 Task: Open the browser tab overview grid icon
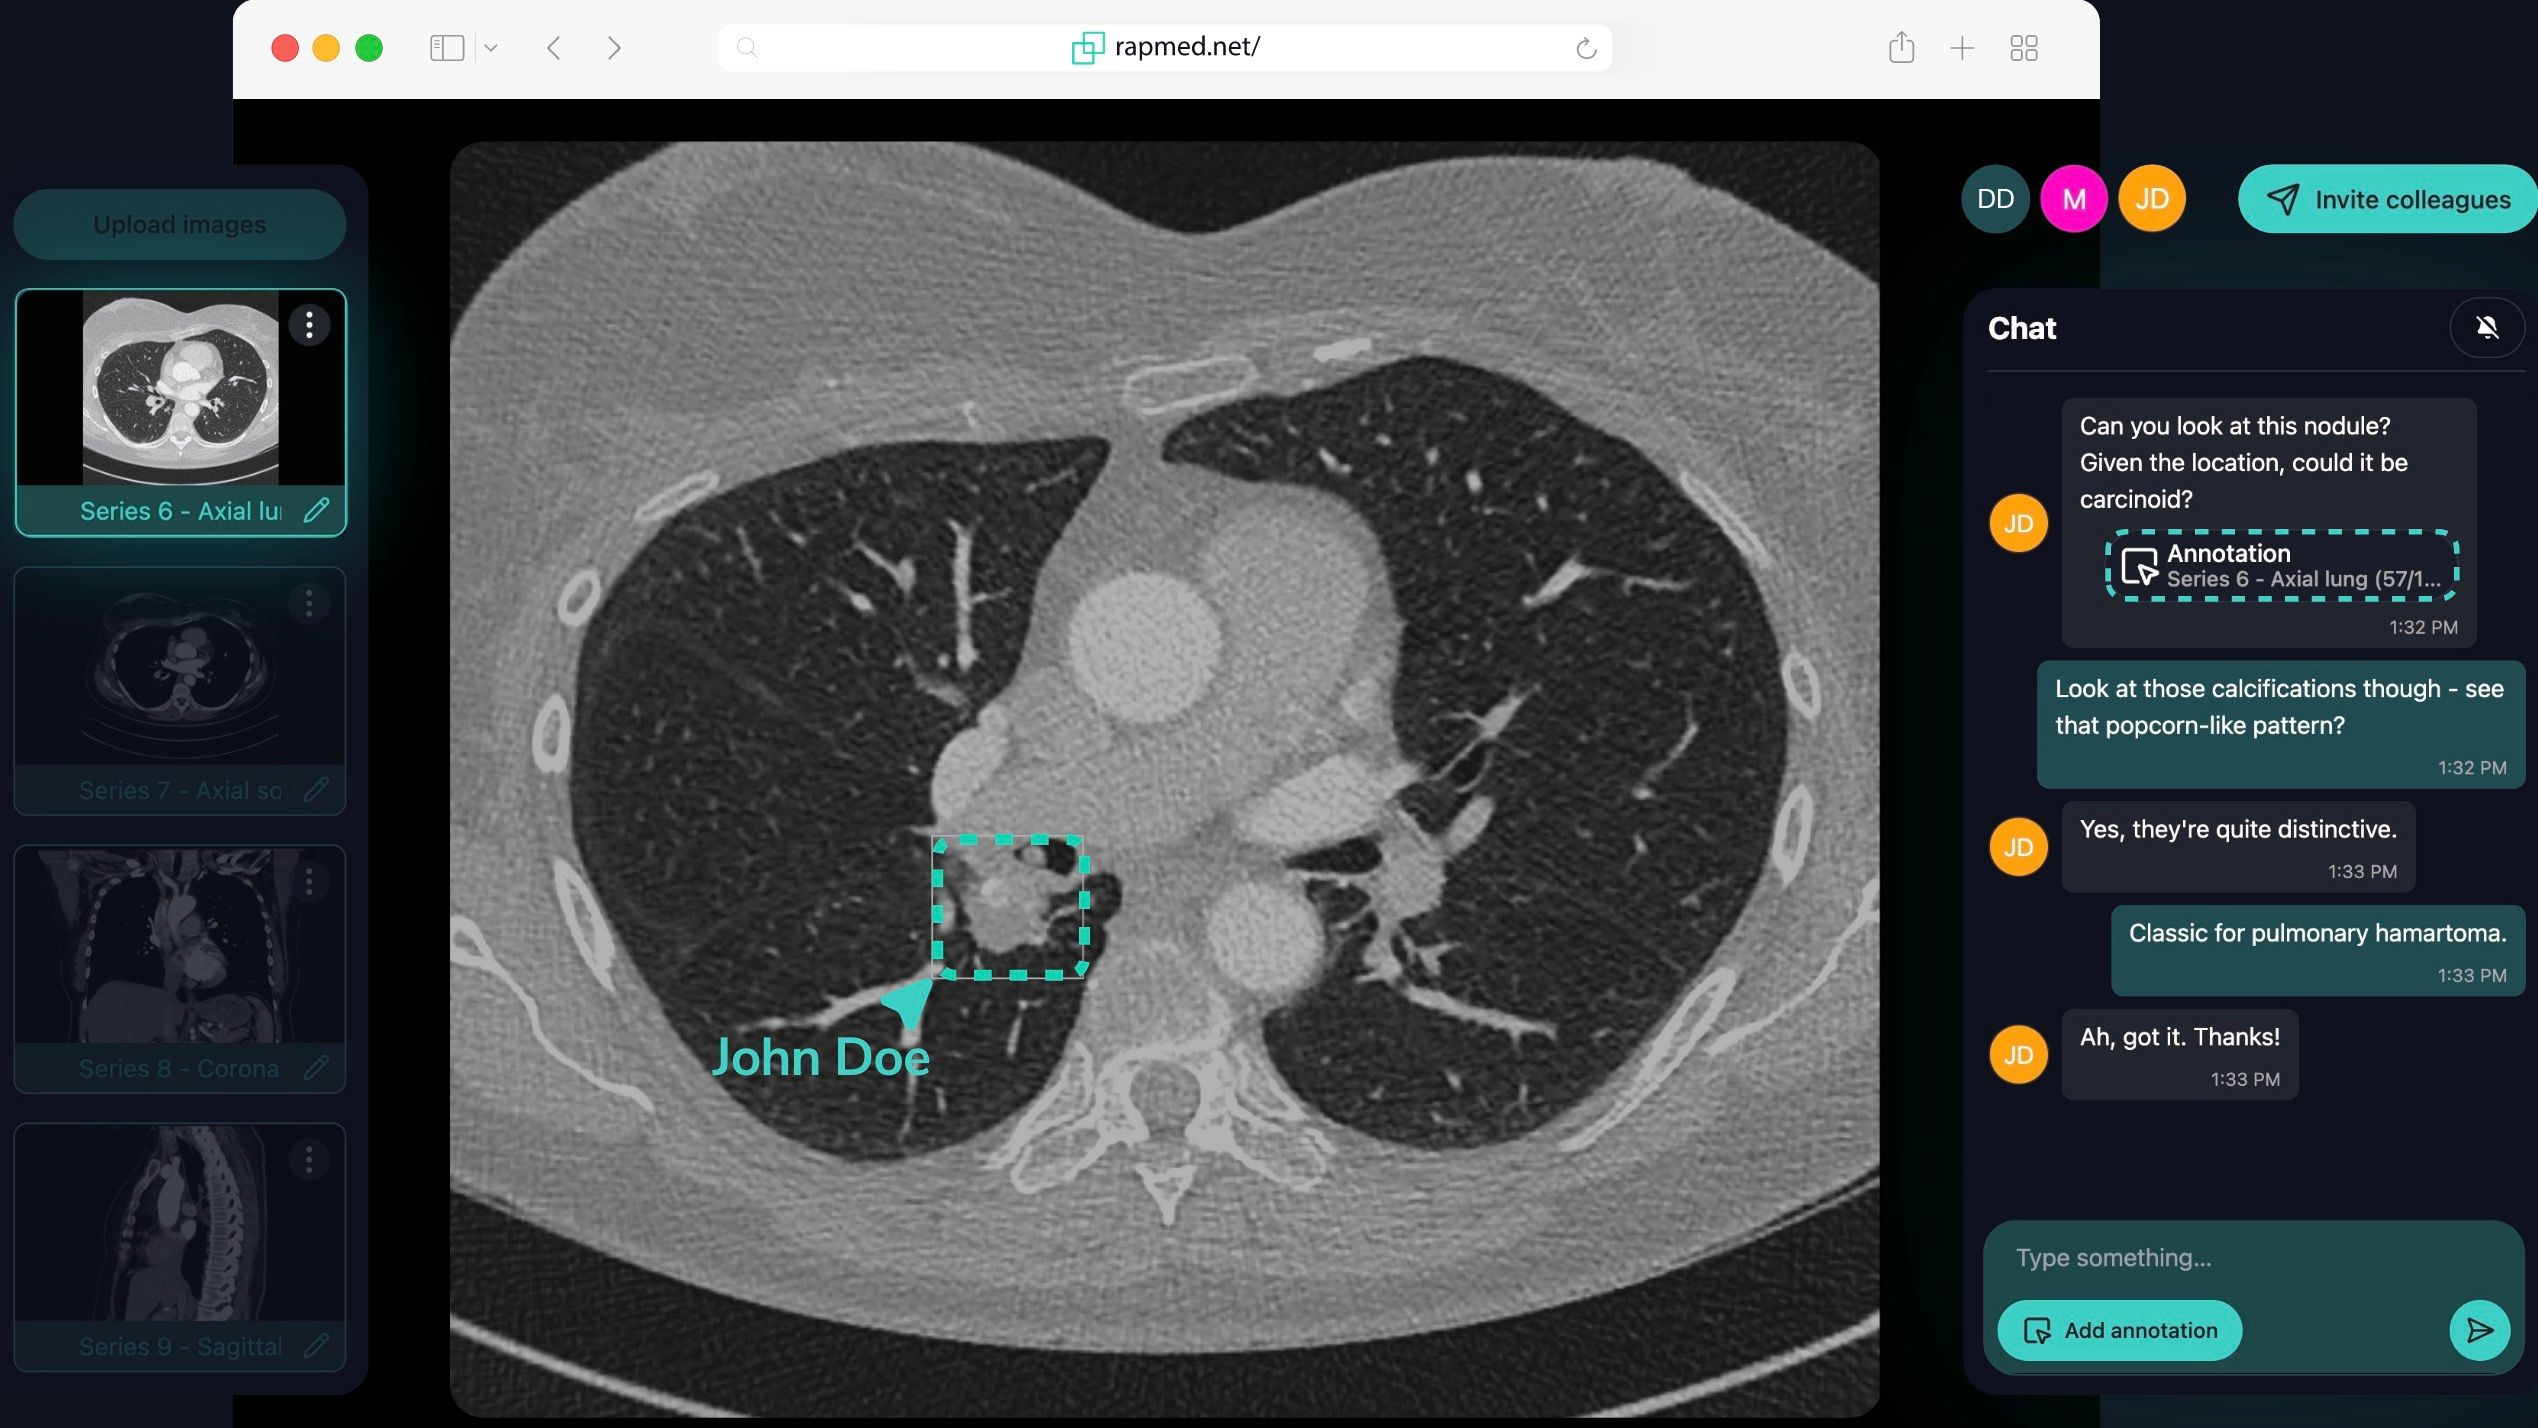(2024, 48)
